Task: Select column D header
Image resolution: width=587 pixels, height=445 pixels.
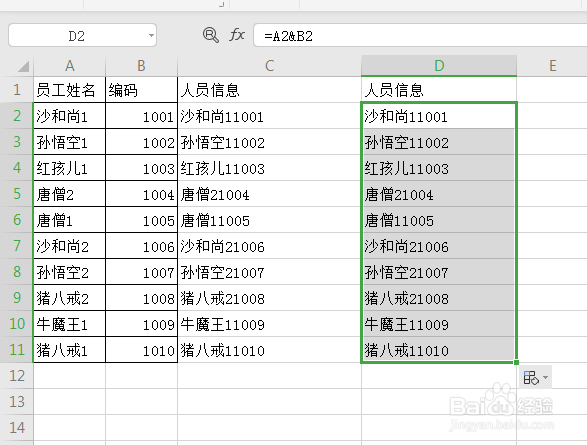Action: 439,66
